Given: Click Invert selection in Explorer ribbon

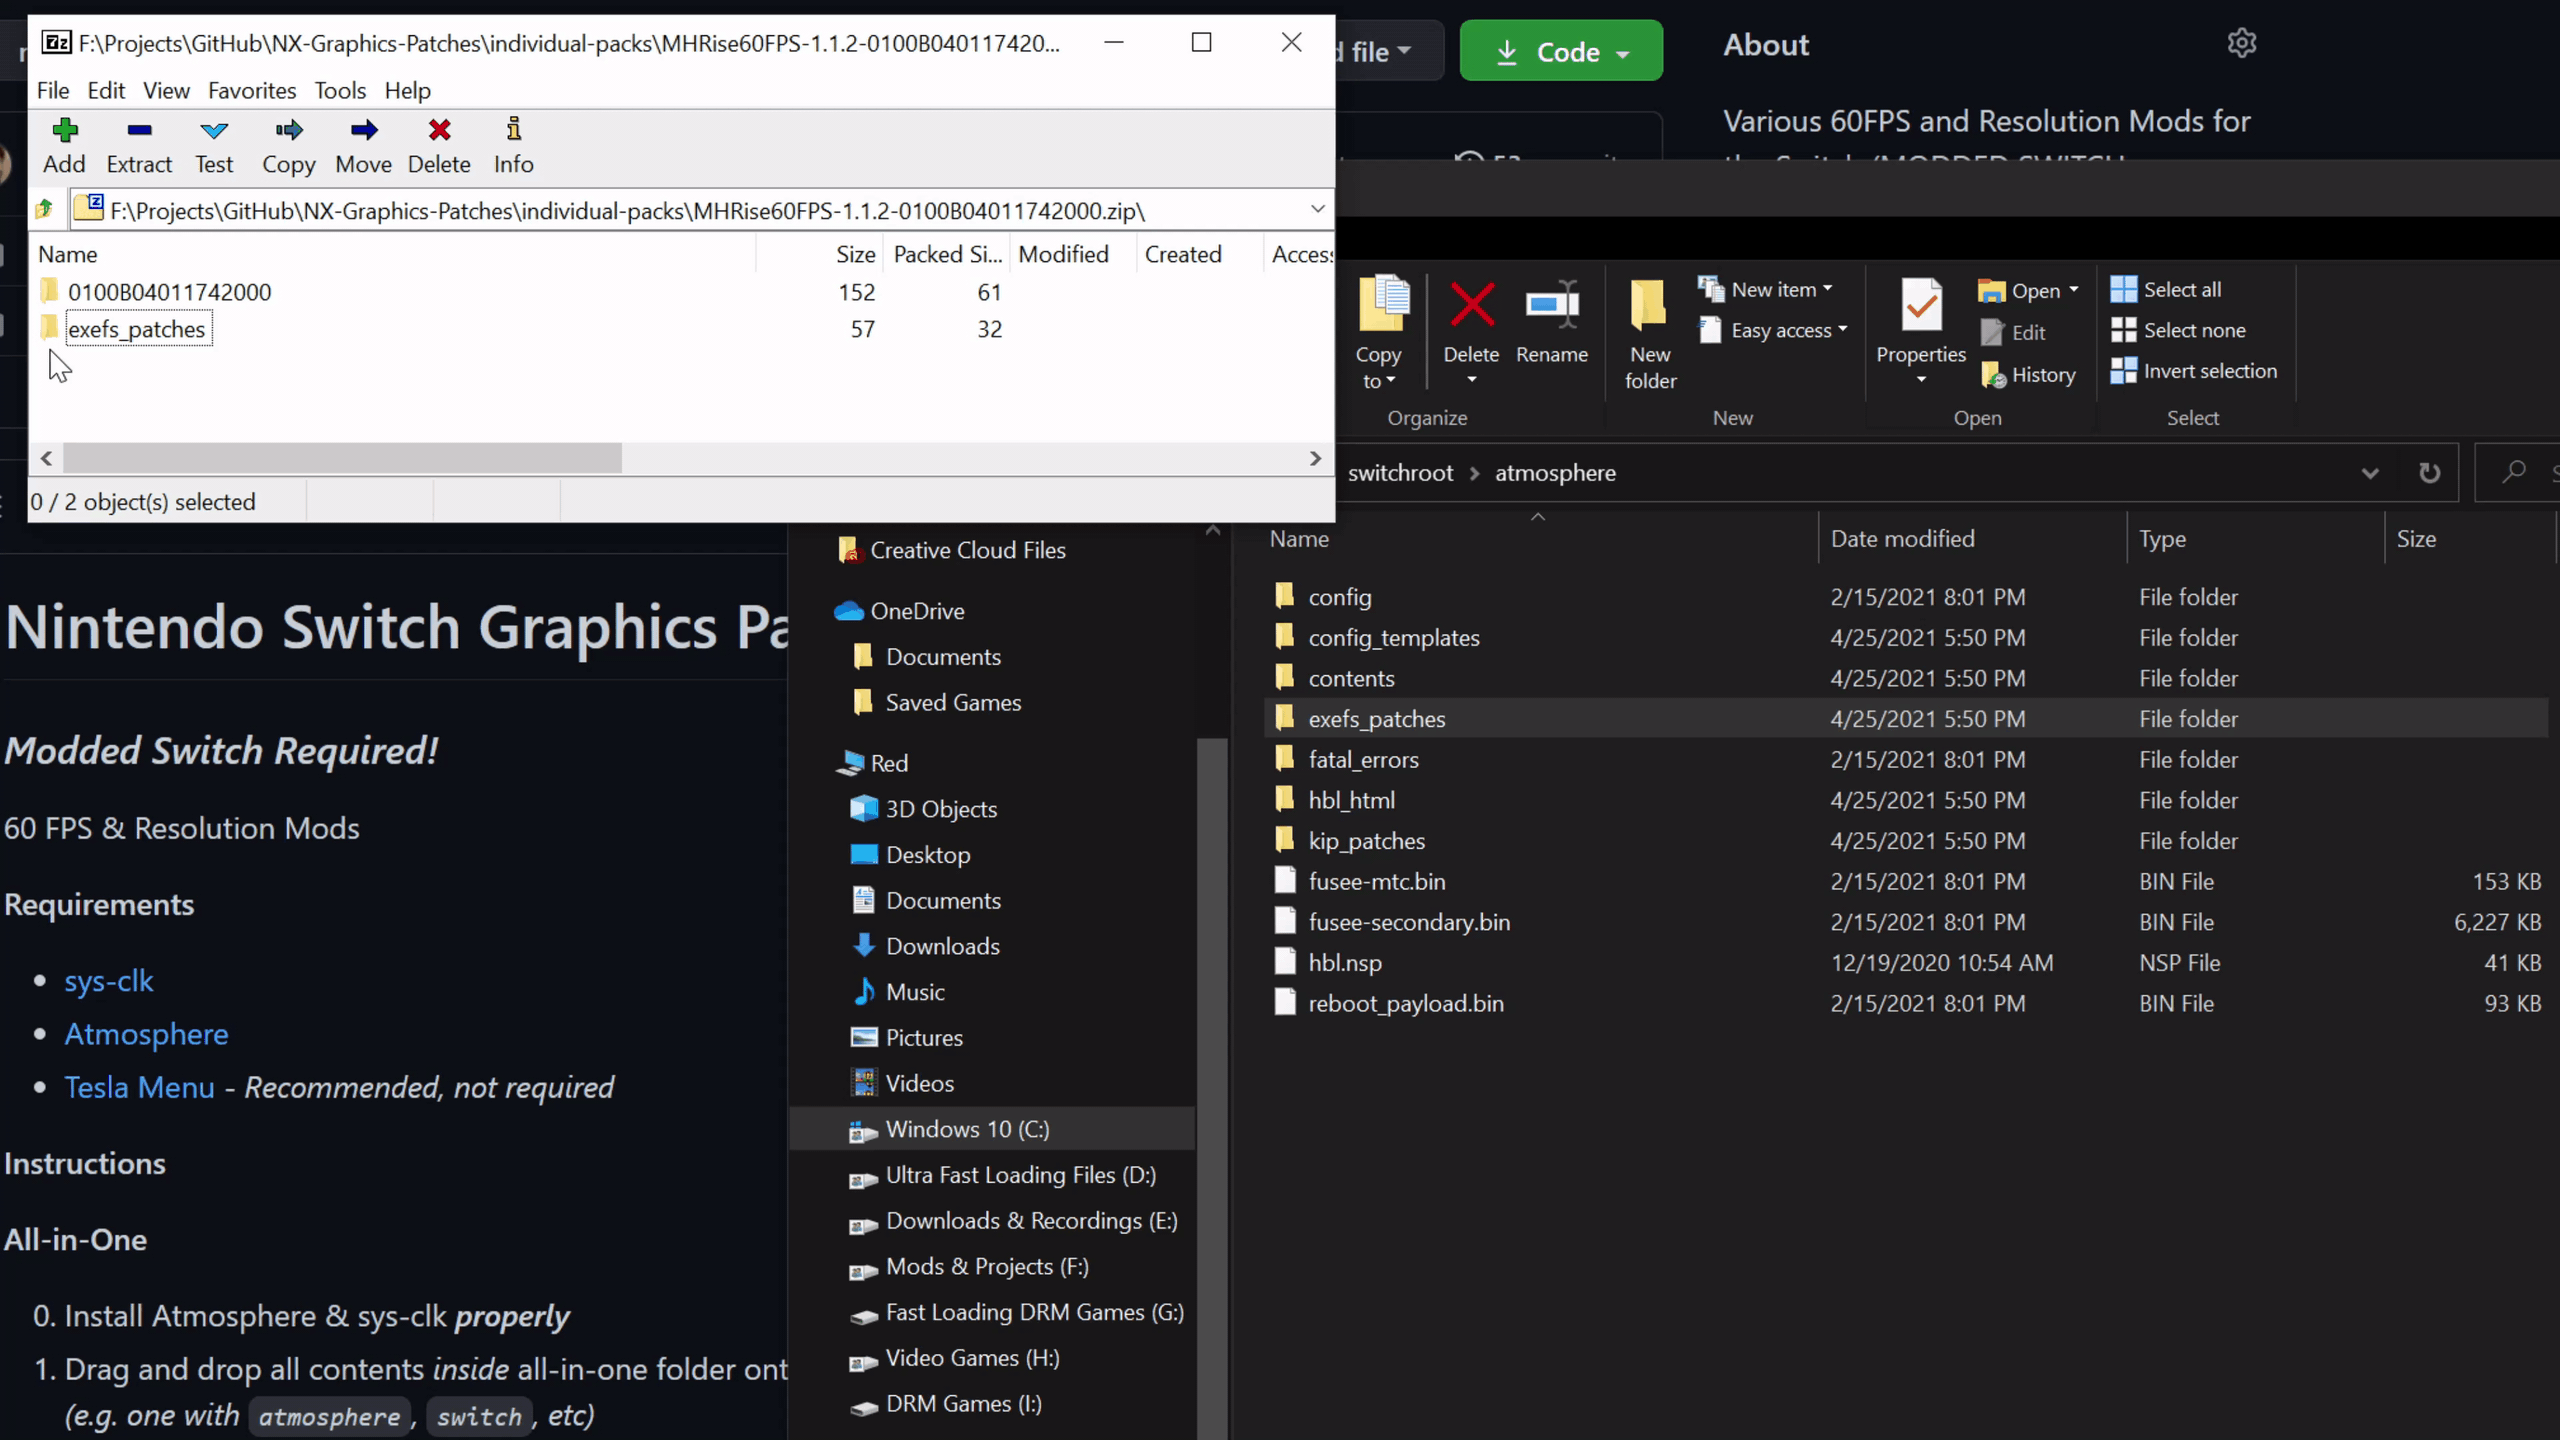Looking at the screenshot, I should pyautogui.click(x=2194, y=371).
